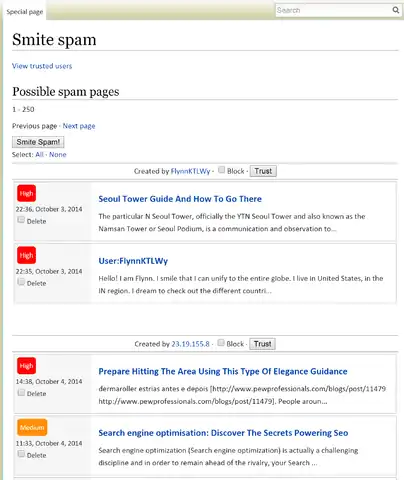Open the Special page tab

point(25,12)
